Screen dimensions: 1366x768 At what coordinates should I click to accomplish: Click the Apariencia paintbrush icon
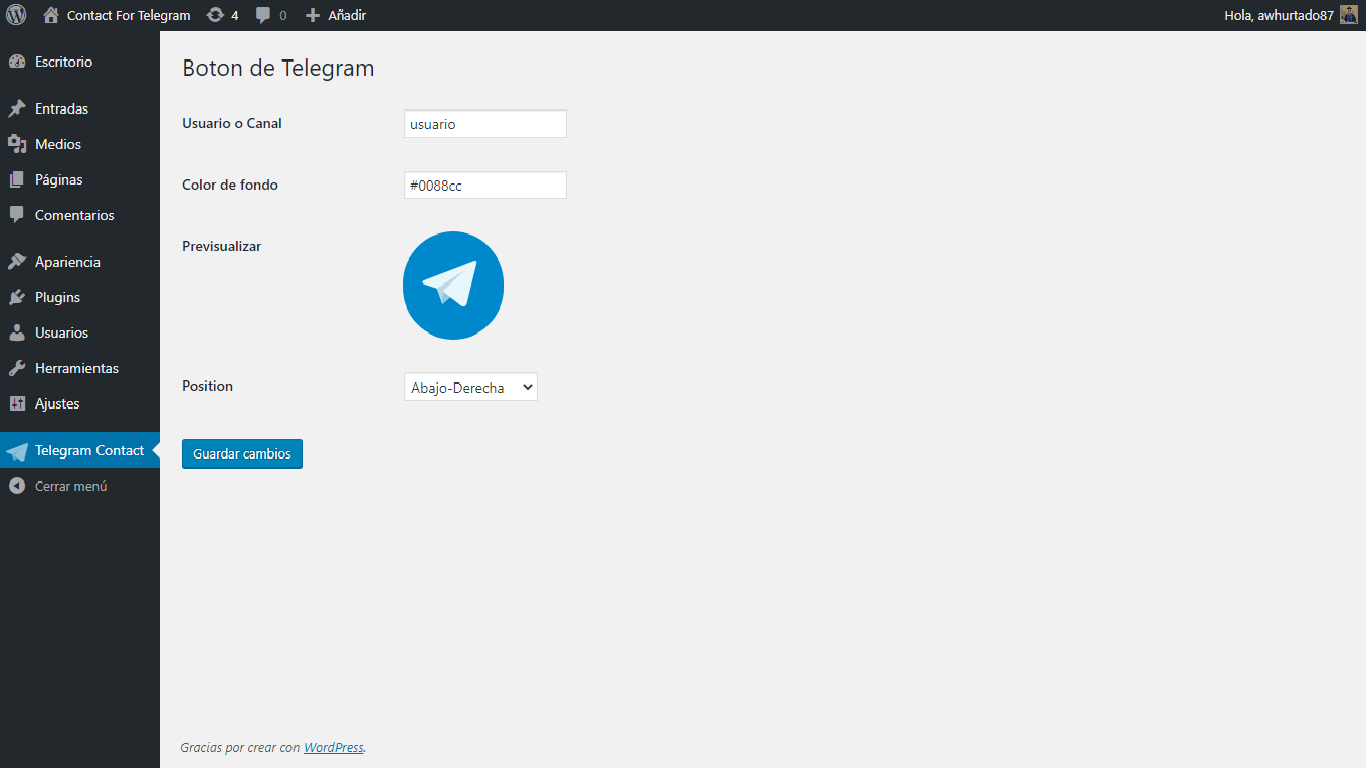(x=17, y=262)
